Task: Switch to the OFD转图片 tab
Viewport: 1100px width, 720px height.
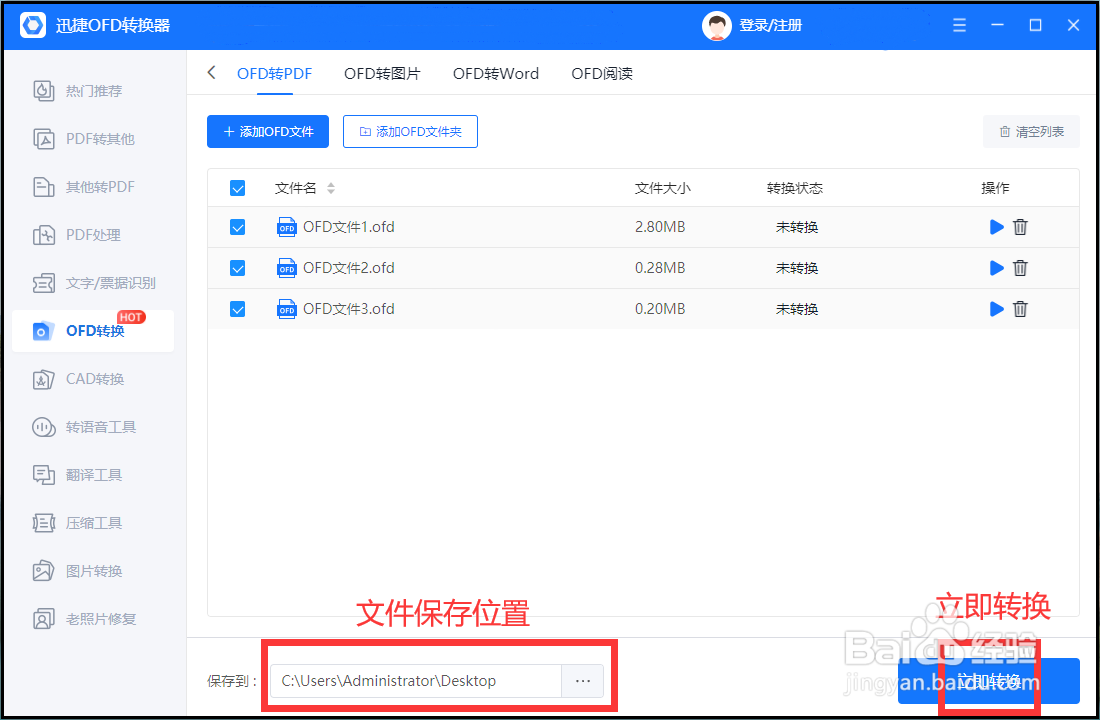Action: (x=382, y=74)
